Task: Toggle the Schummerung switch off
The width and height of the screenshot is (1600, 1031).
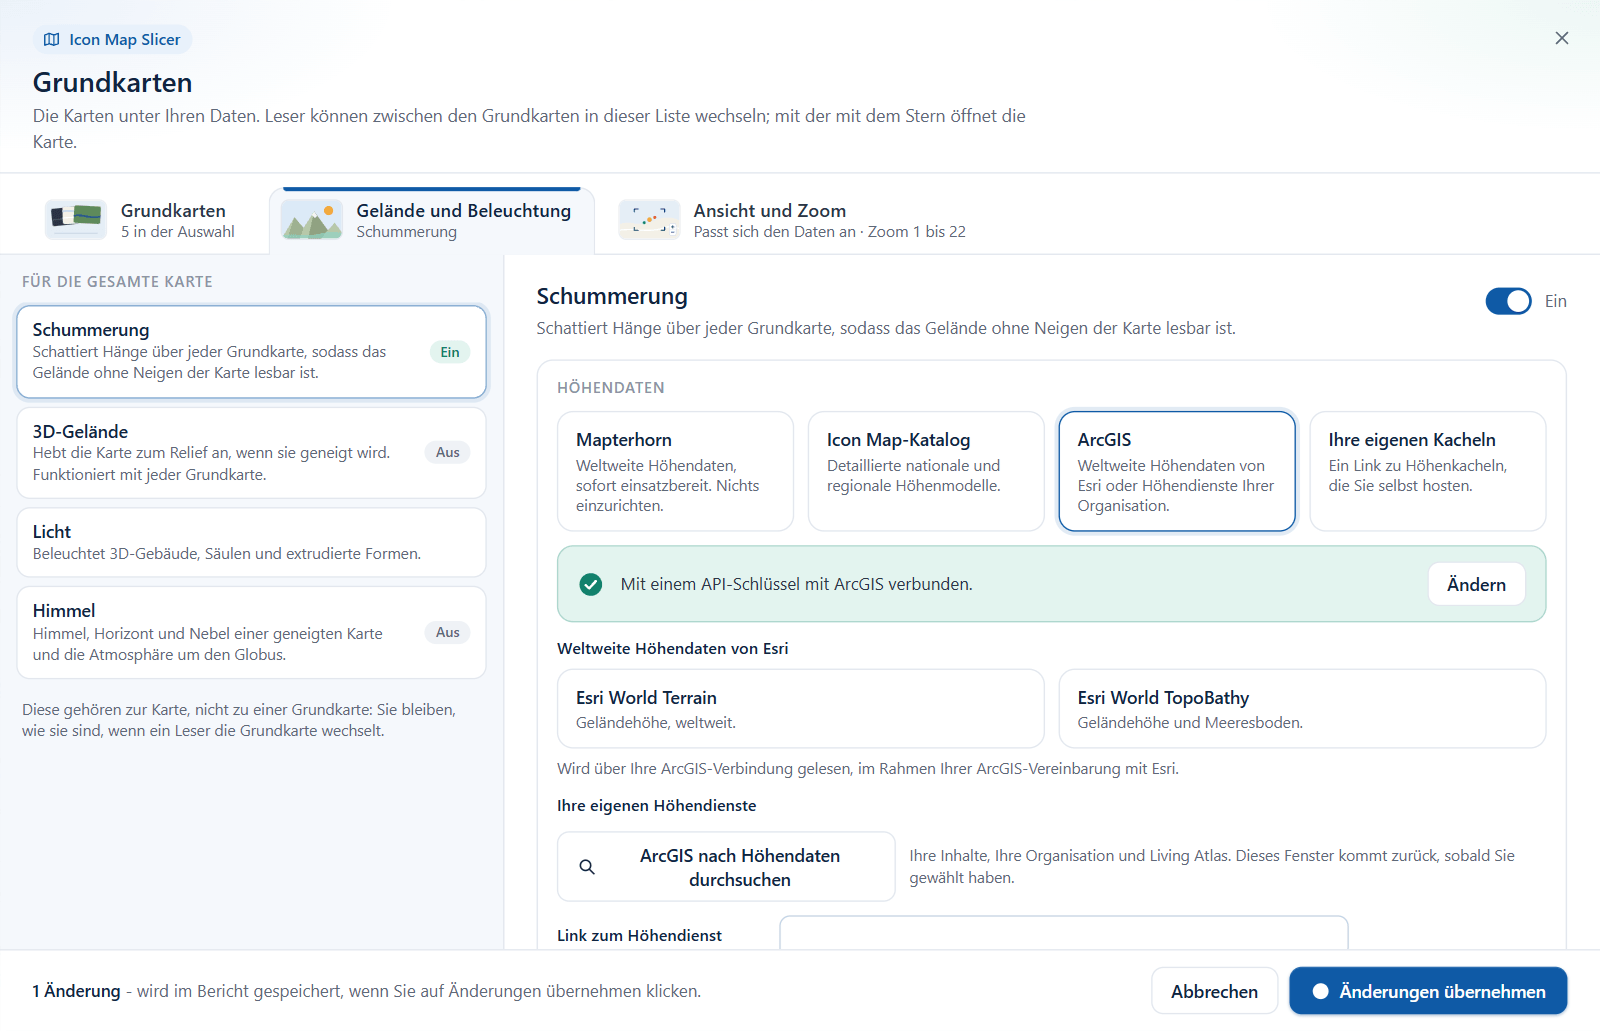Action: coord(1508,301)
